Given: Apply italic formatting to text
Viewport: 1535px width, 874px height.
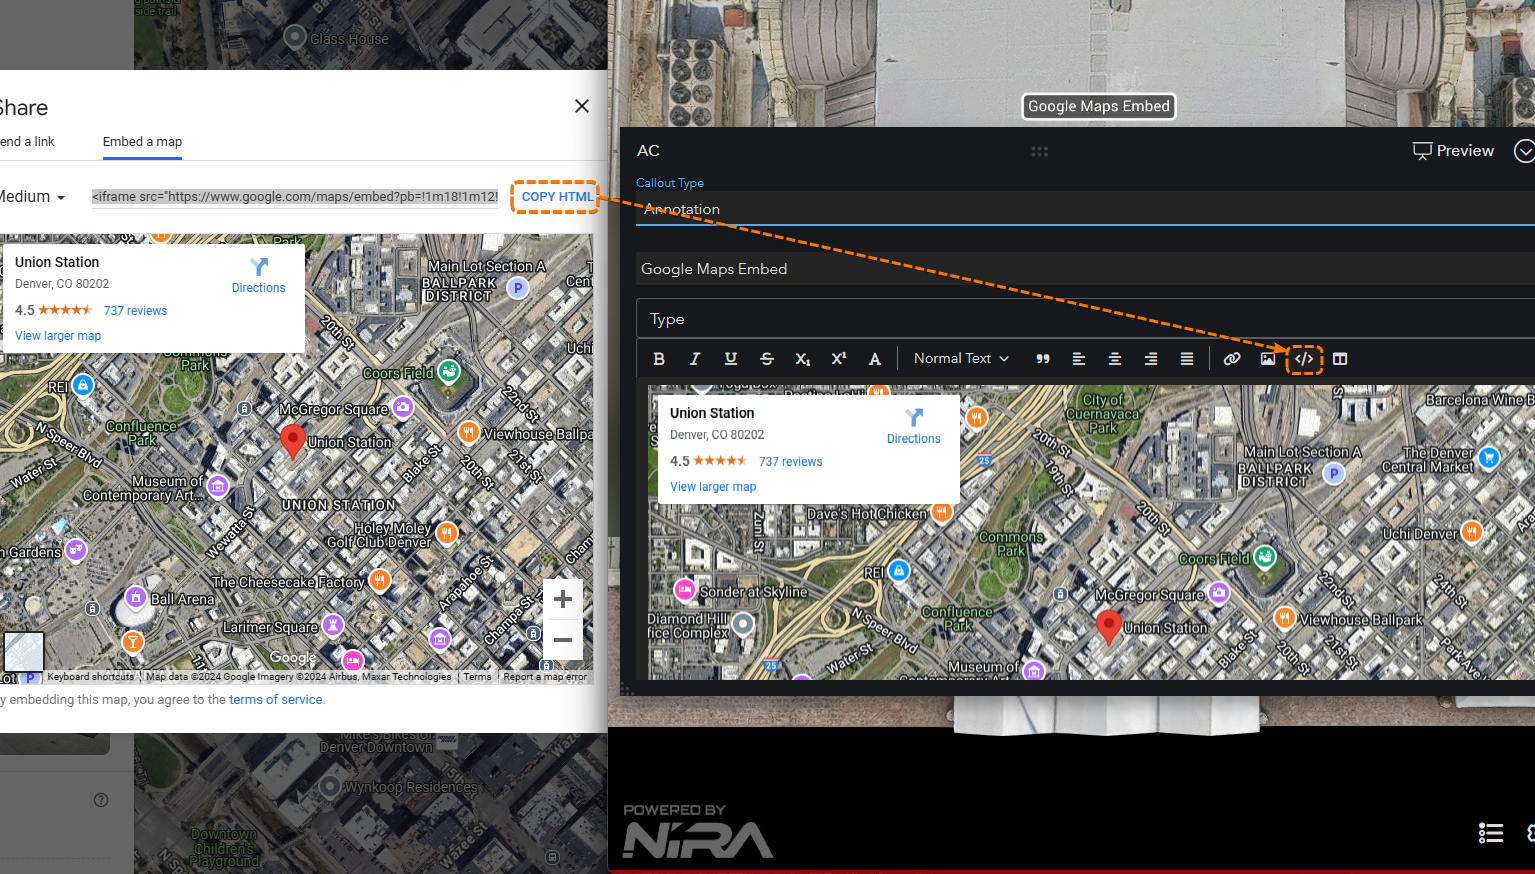Looking at the screenshot, I should 695,359.
